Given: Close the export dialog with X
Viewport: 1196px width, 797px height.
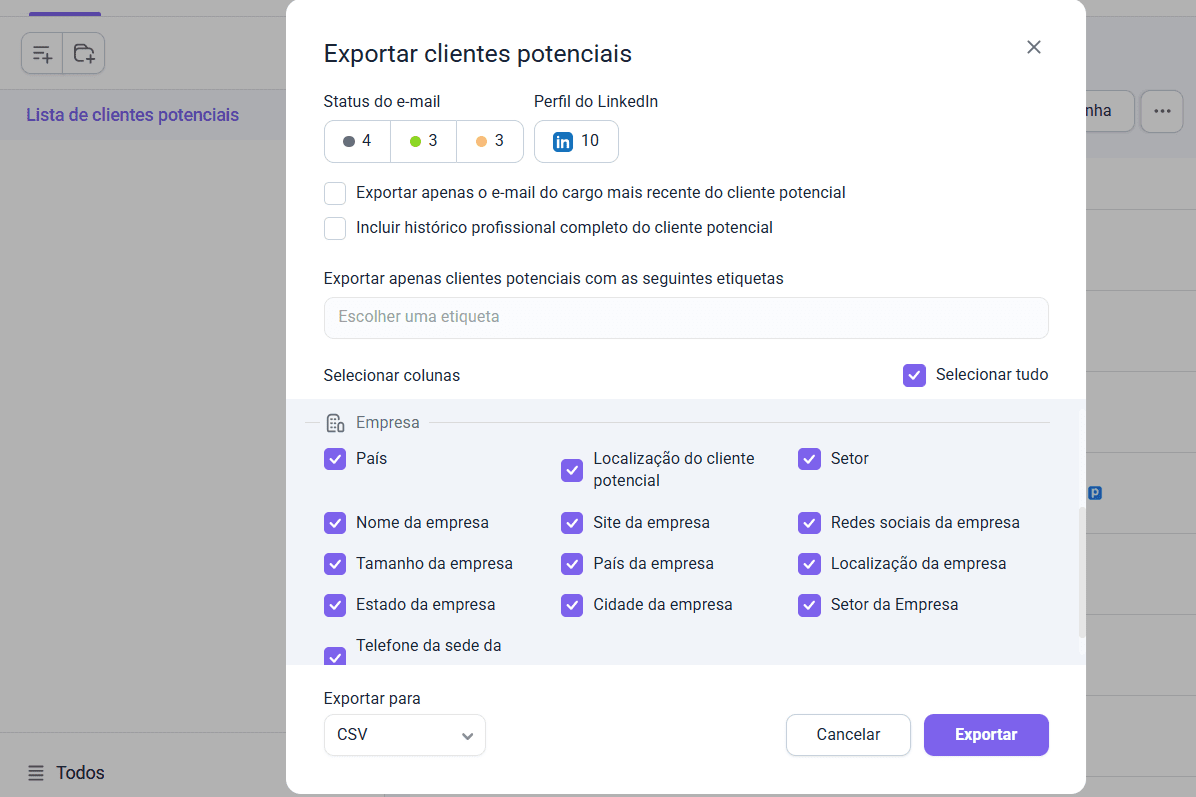Looking at the screenshot, I should tap(1034, 47).
